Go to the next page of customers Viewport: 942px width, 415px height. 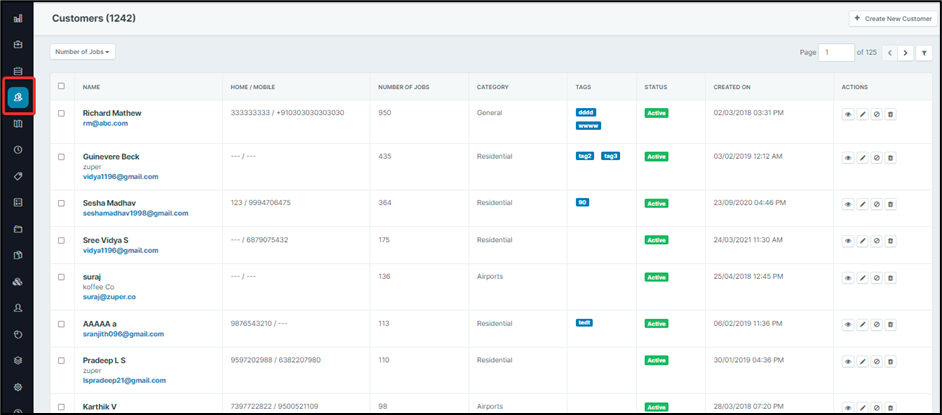tap(905, 52)
